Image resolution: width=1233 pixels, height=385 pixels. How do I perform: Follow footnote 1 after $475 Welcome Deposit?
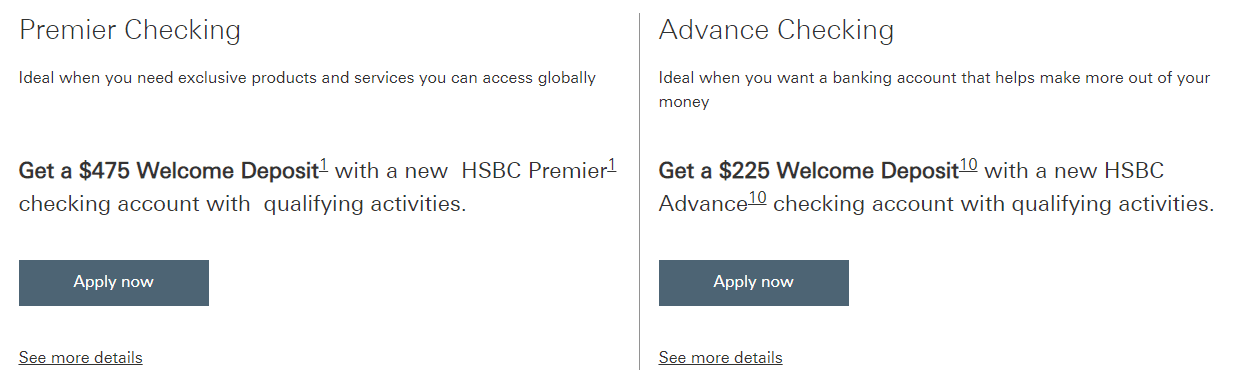pos(324,165)
